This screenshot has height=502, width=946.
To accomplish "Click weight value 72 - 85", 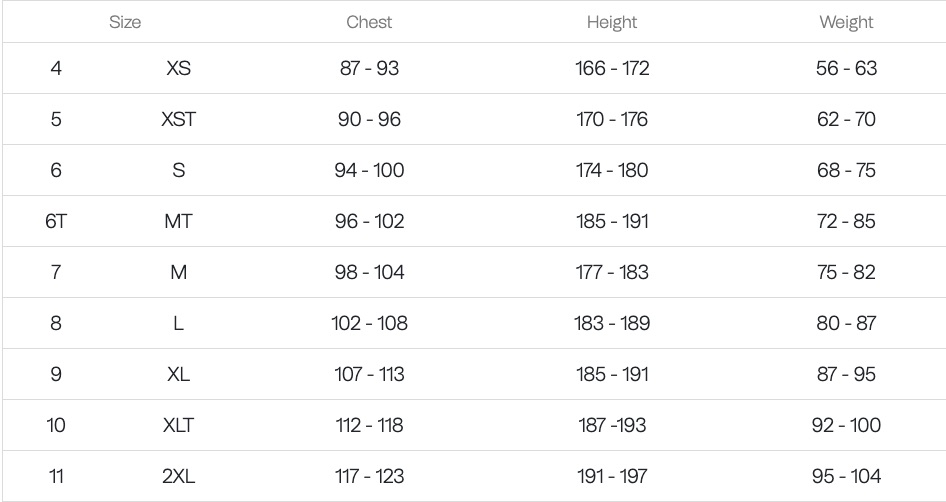I will pyautogui.click(x=846, y=221).
